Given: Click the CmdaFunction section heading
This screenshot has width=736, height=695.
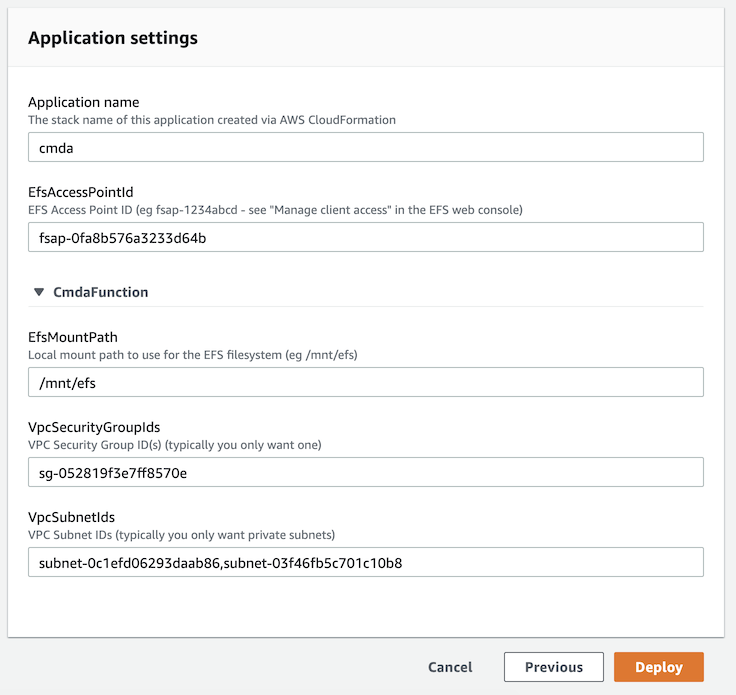Looking at the screenshot, I should 100,292.
